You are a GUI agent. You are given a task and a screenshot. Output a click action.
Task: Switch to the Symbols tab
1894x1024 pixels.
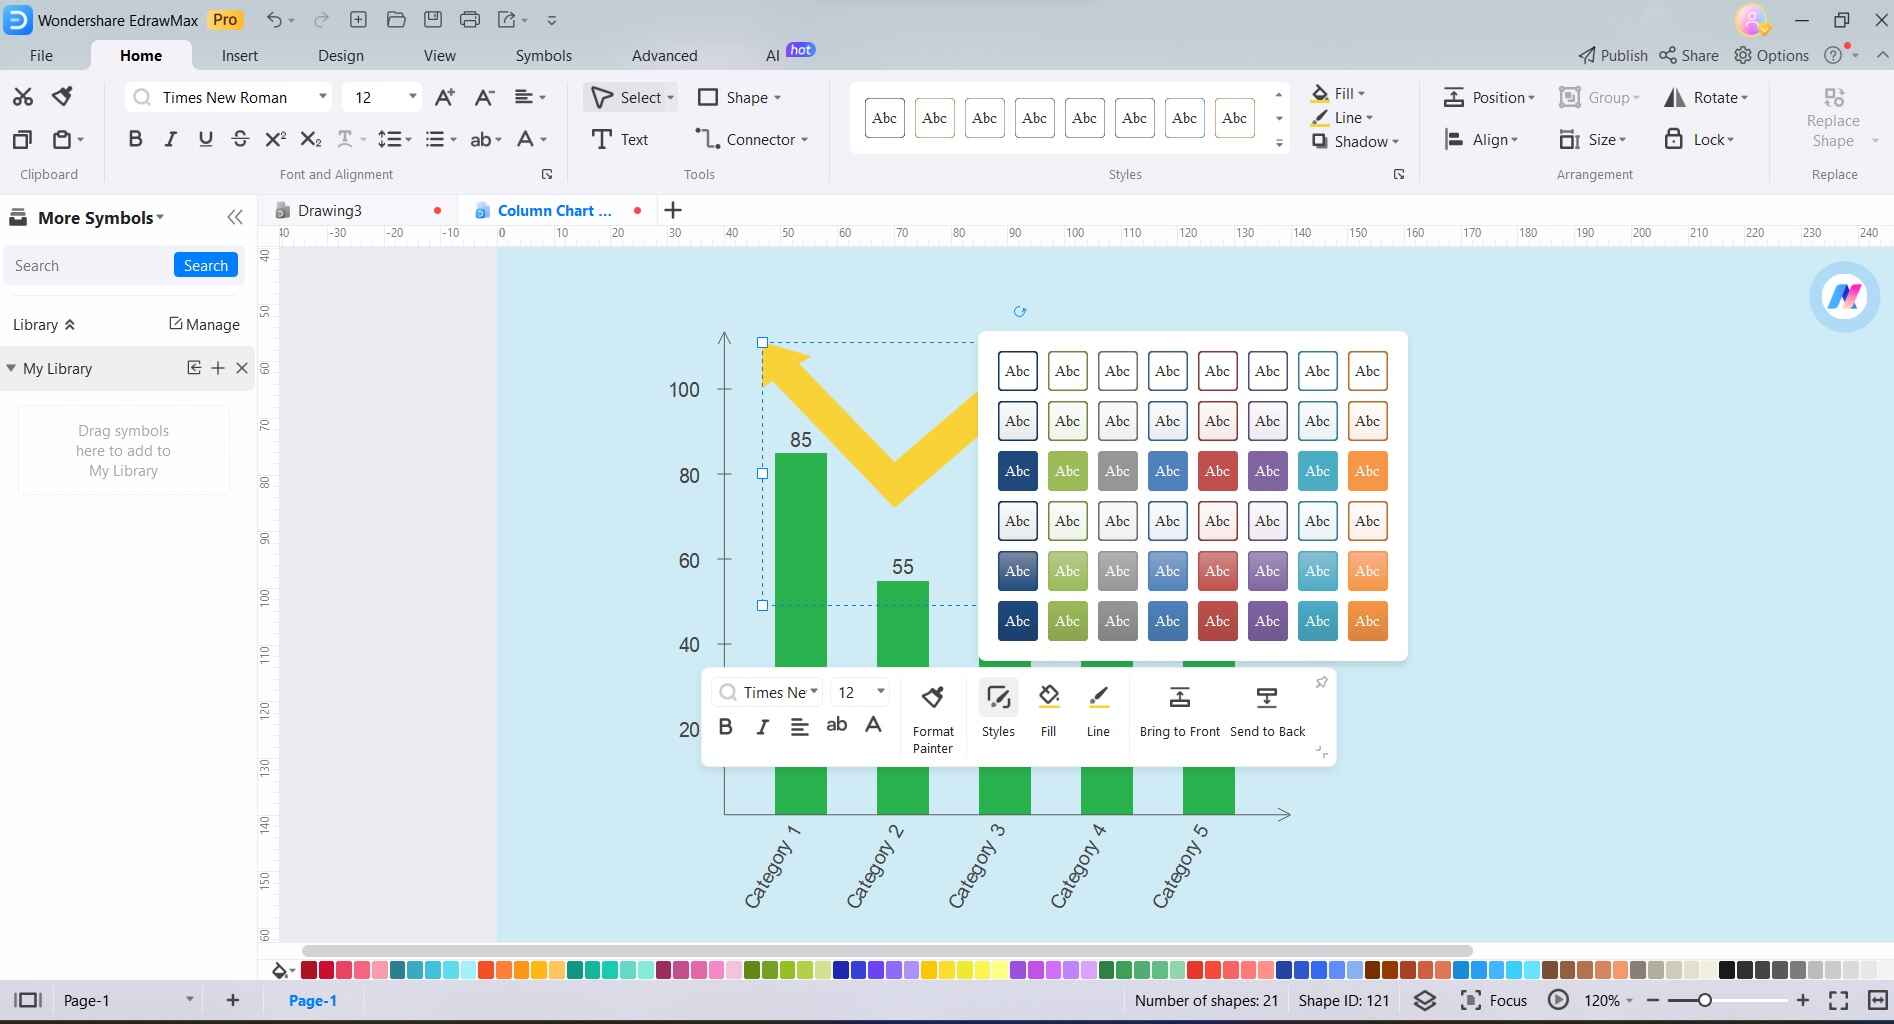[x=544, y=55]
